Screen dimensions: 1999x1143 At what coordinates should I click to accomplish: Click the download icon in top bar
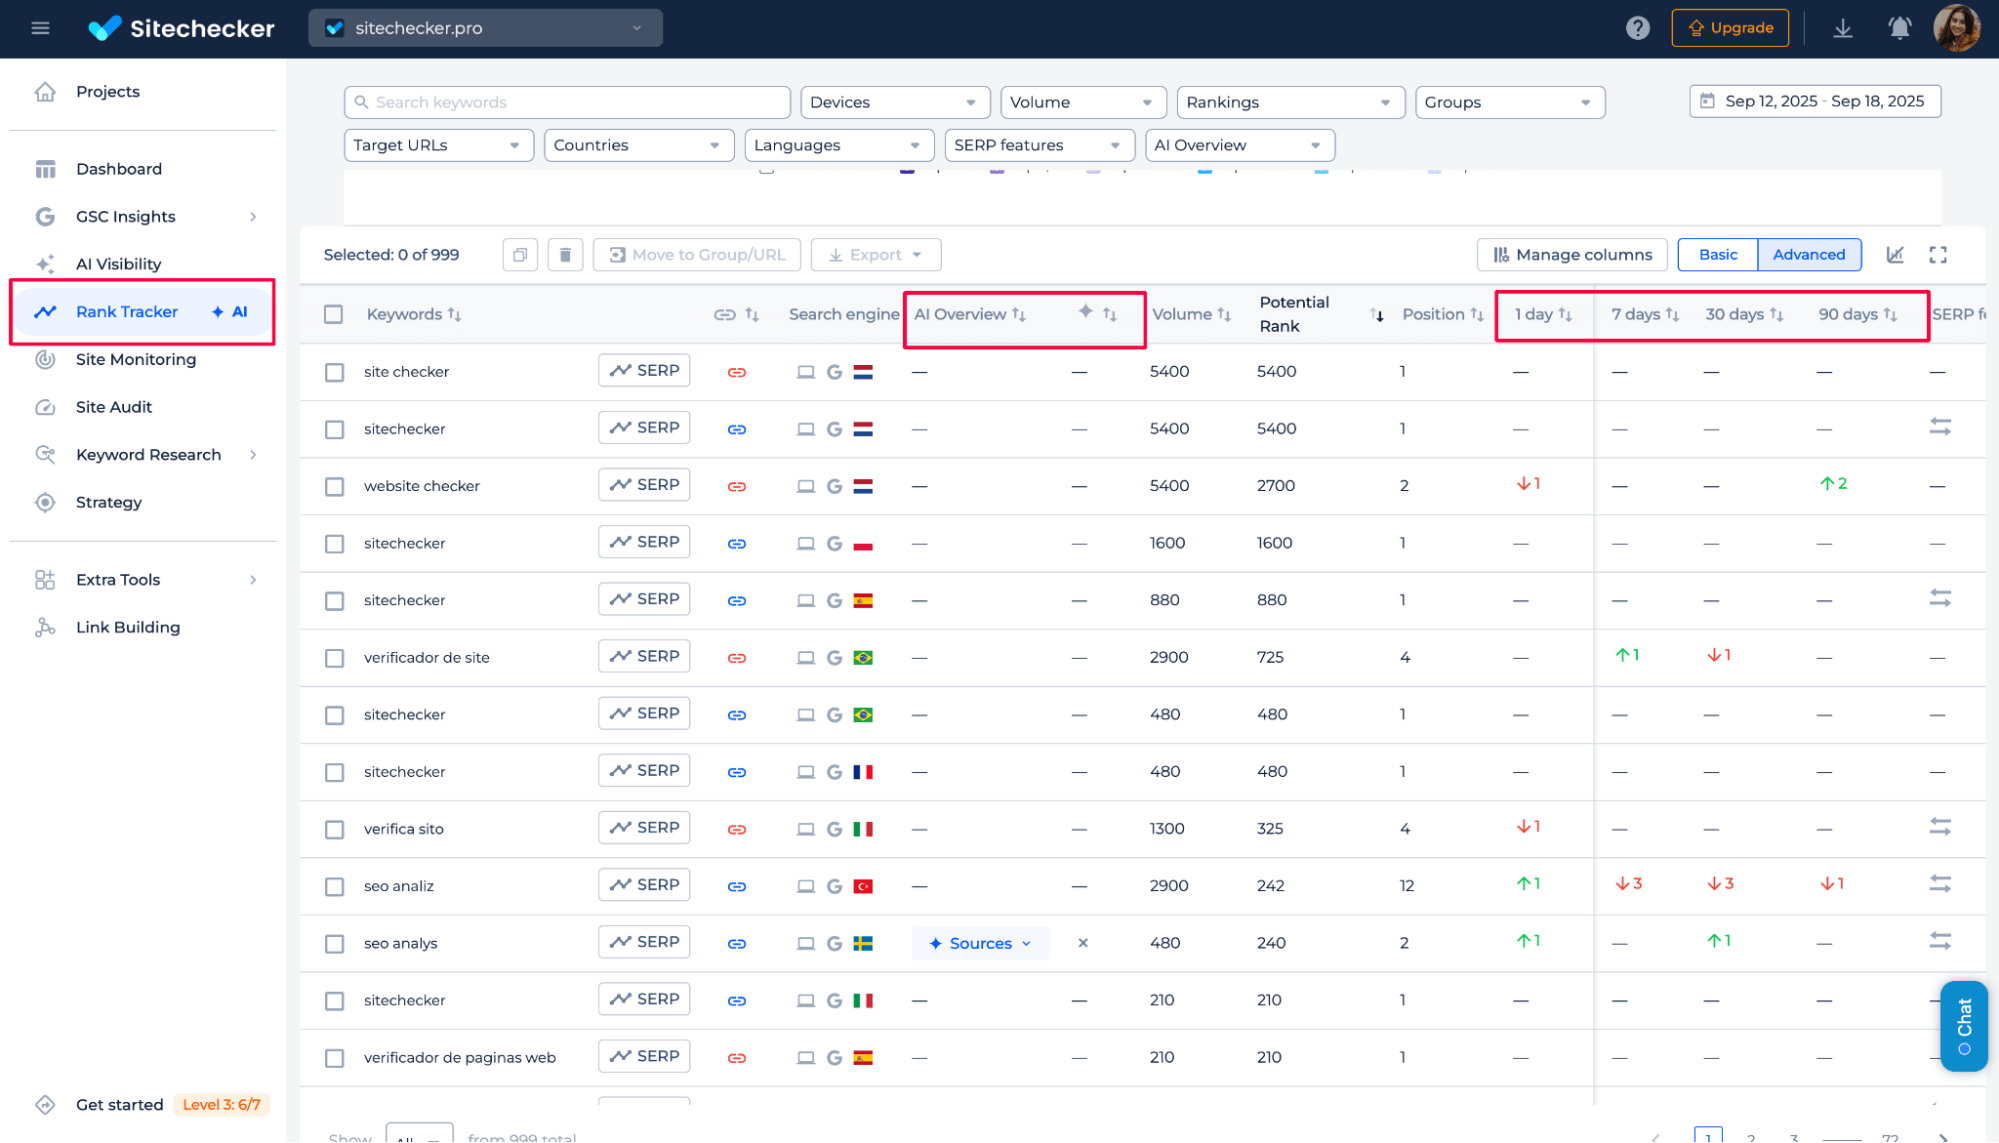pyautogui.click(x=1842, y=28)
